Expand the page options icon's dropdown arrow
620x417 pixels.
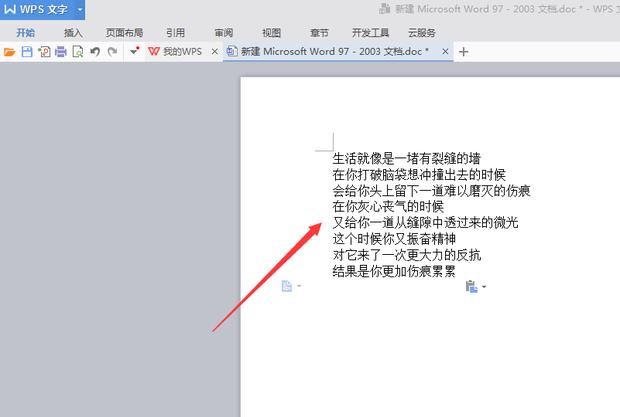pyautogui.click(x=299, y=286)
